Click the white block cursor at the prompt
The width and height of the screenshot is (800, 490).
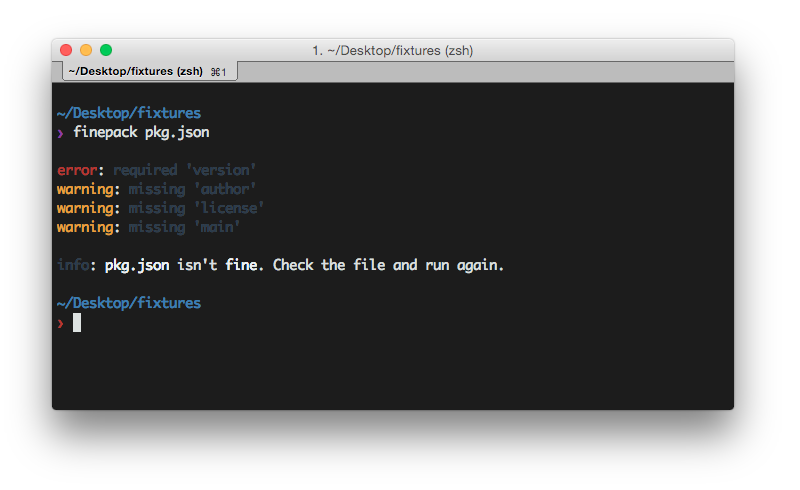coord(77,322)
